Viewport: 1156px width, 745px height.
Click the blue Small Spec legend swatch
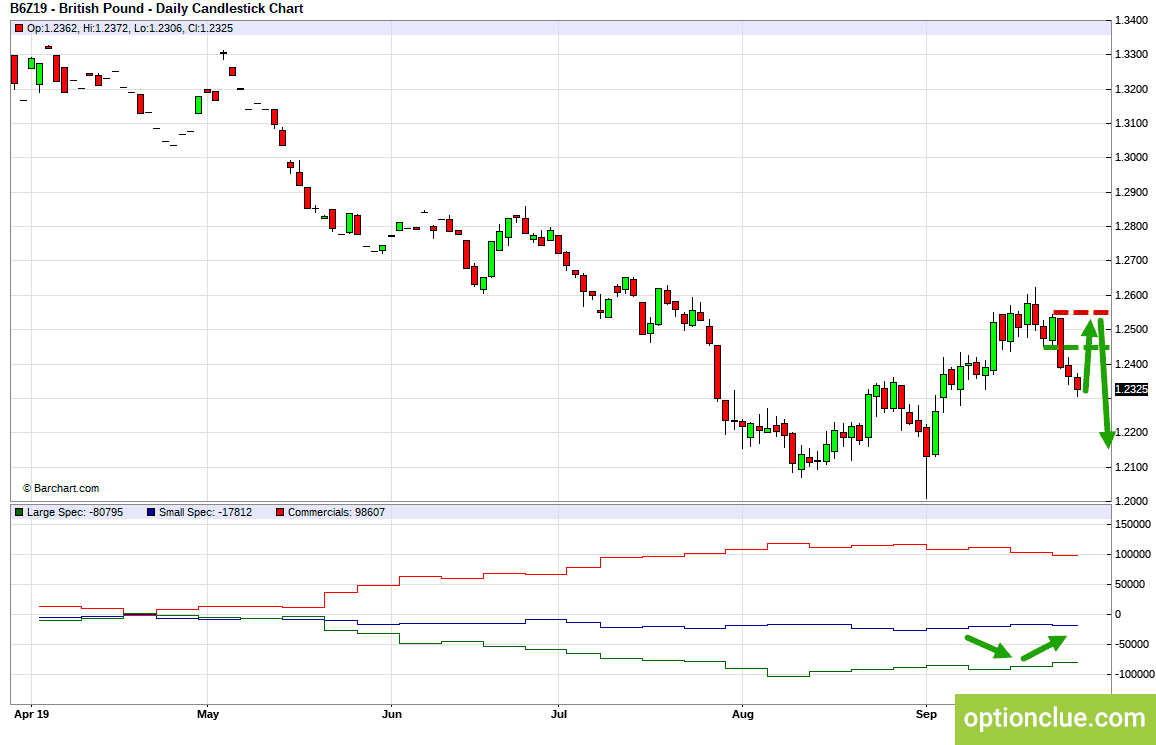click(x=151, y=512)
